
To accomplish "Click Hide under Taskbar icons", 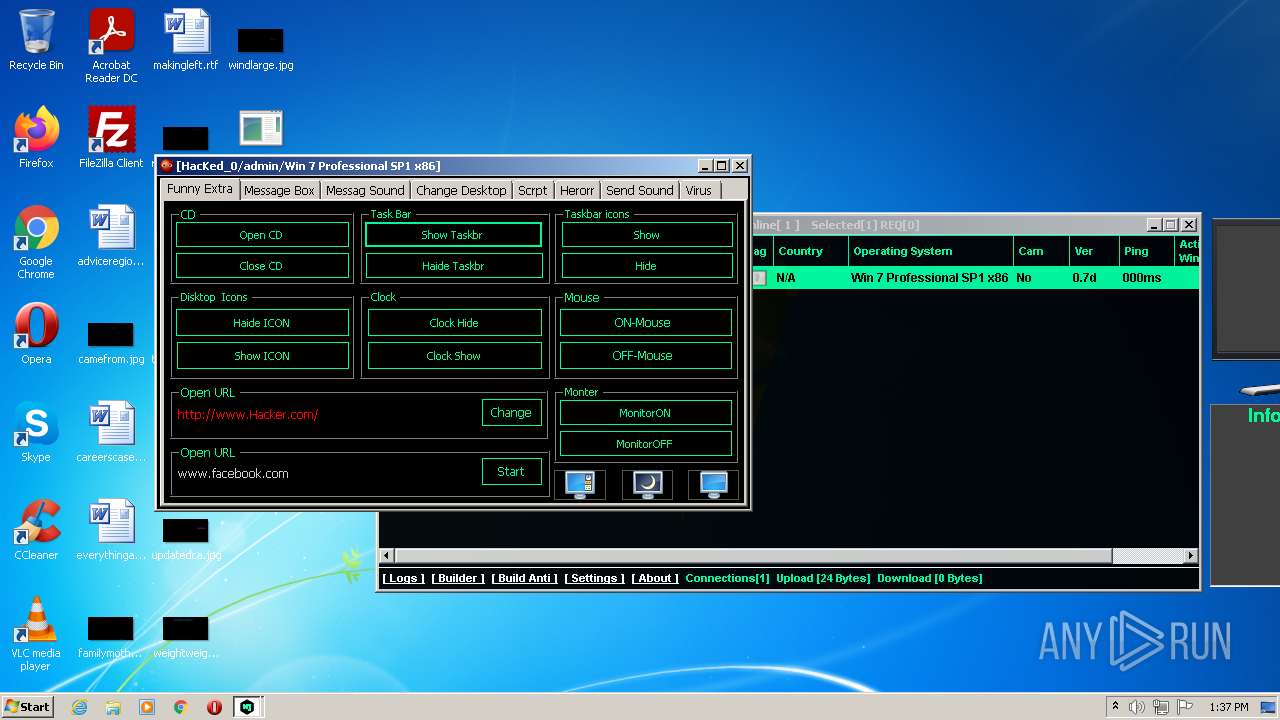I will (646, 266).
